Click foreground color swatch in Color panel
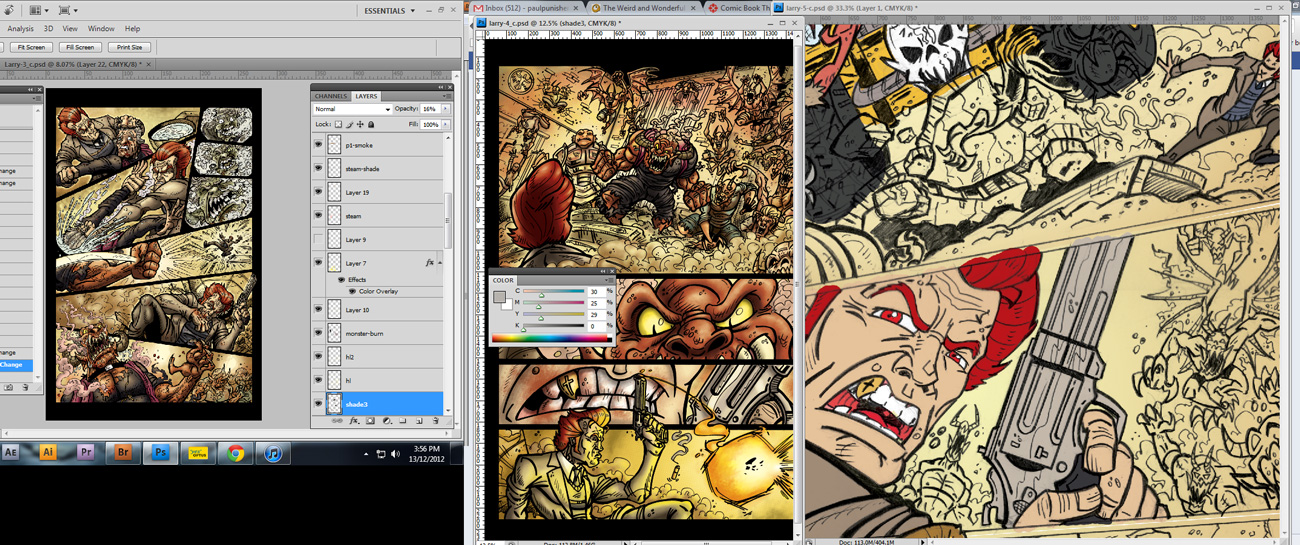This screenshot has height=545, width=1300. click(499, 296)
